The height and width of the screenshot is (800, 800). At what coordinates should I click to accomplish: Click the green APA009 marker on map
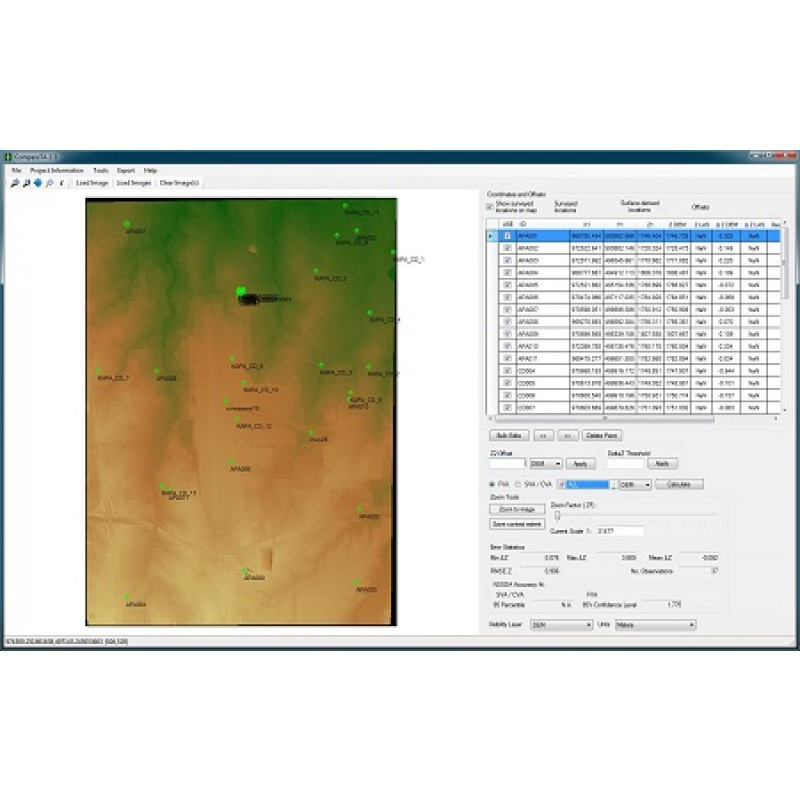click(244, 571)
